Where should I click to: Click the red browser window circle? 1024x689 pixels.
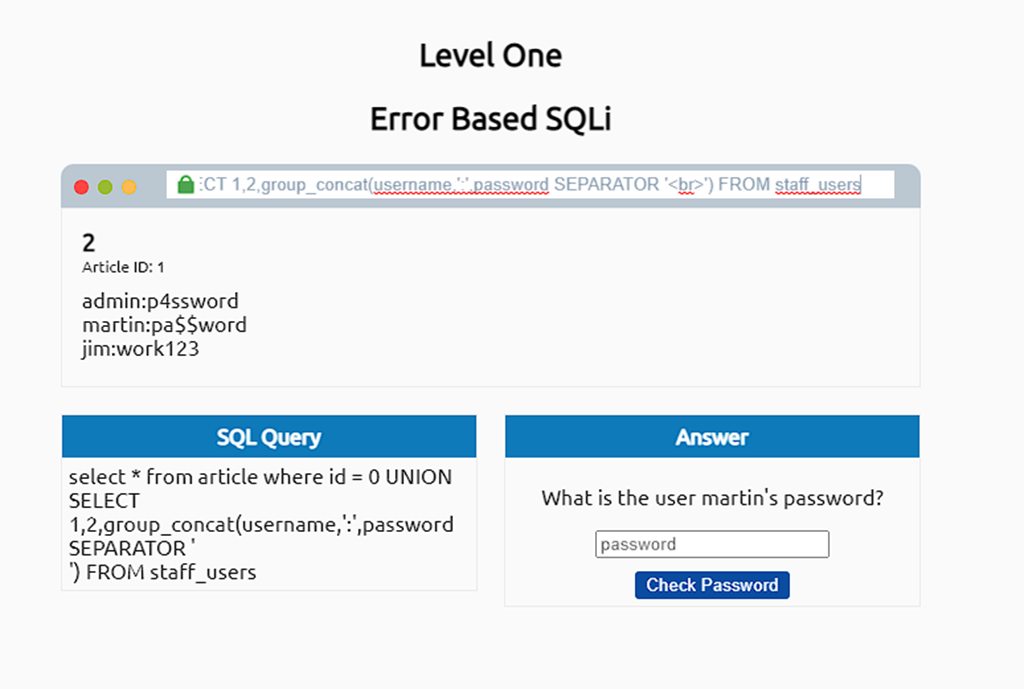coord(81,186)
